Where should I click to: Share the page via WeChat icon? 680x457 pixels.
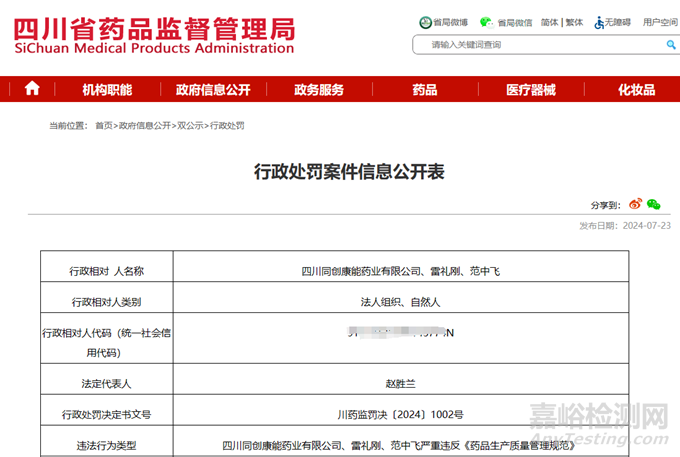coord(653,204)
